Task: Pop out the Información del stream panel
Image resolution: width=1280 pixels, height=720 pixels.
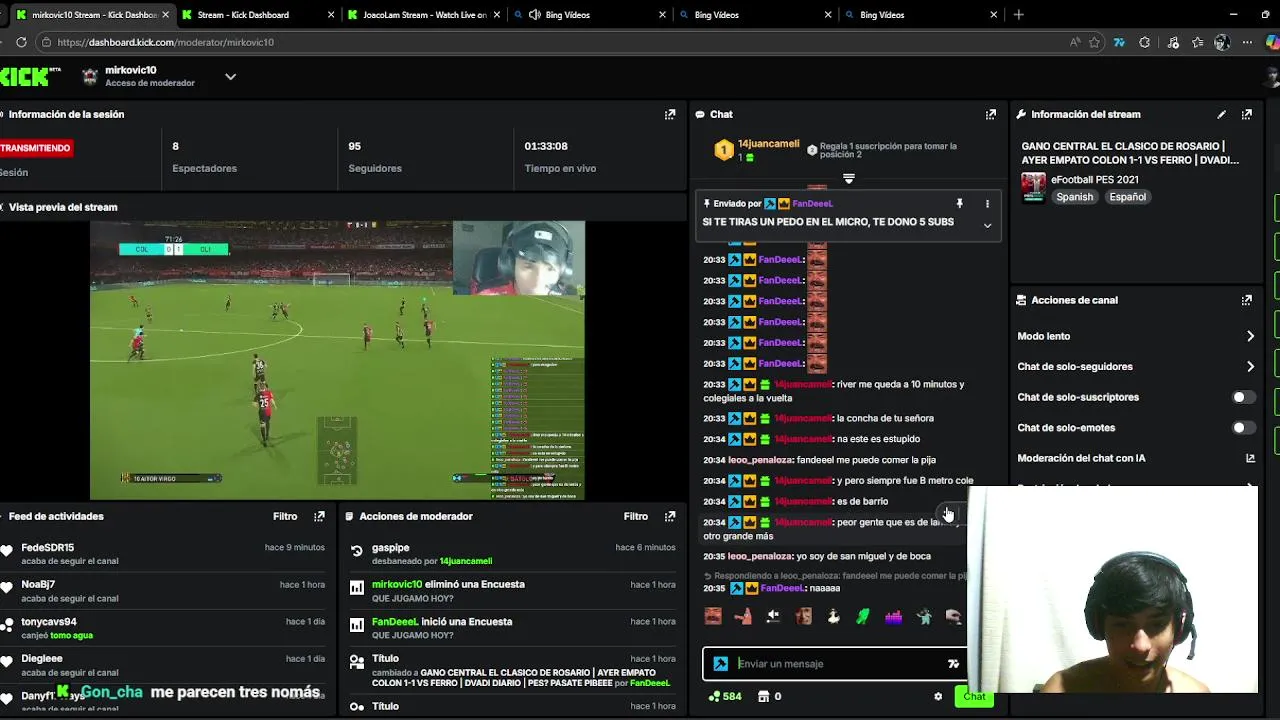Action: [x=1247, y=114]
